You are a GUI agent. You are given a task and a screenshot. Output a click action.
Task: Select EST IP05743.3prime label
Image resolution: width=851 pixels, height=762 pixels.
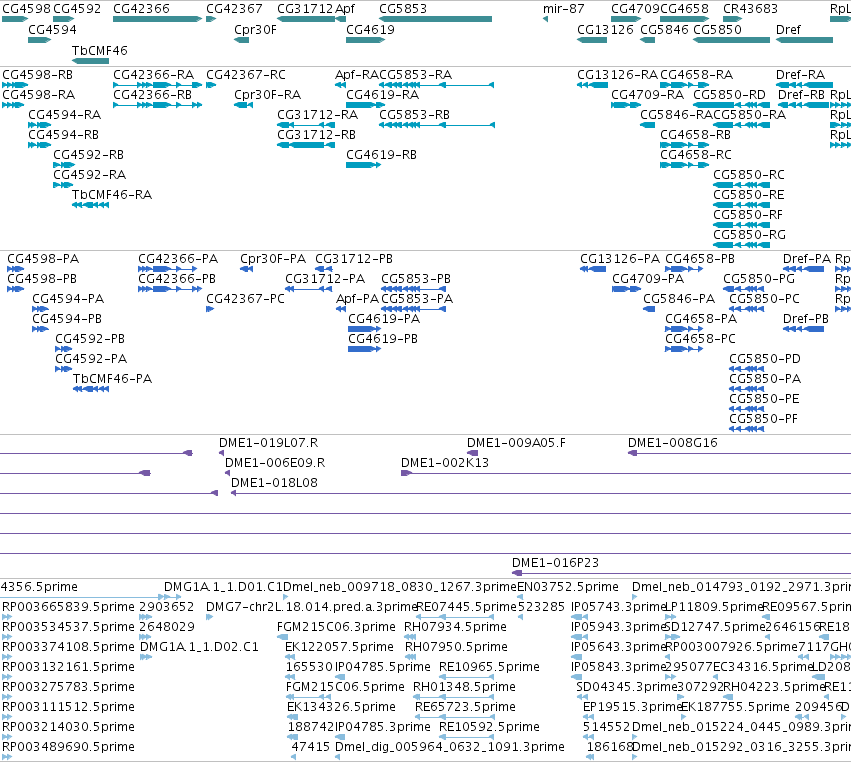click(x=619, y=607)
